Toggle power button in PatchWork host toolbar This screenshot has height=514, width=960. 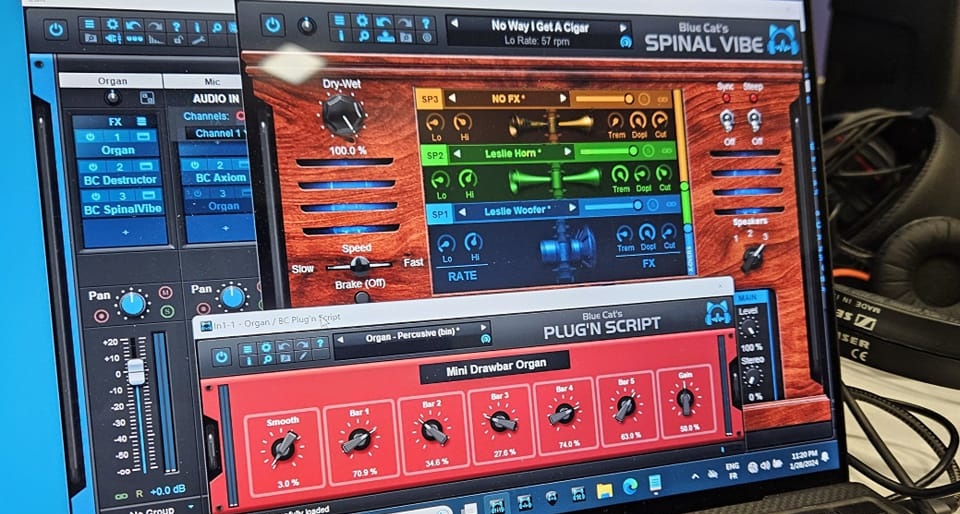click(x=56, y=29)
